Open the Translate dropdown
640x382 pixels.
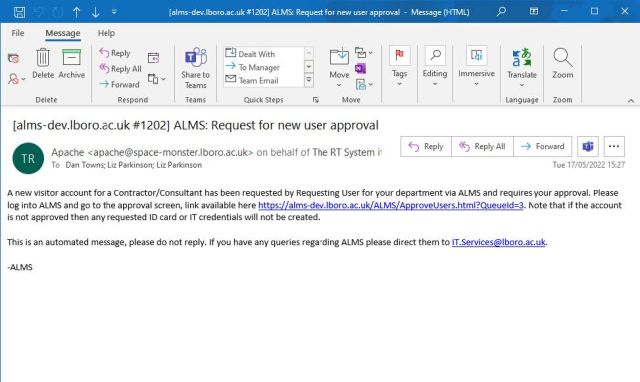522,68
